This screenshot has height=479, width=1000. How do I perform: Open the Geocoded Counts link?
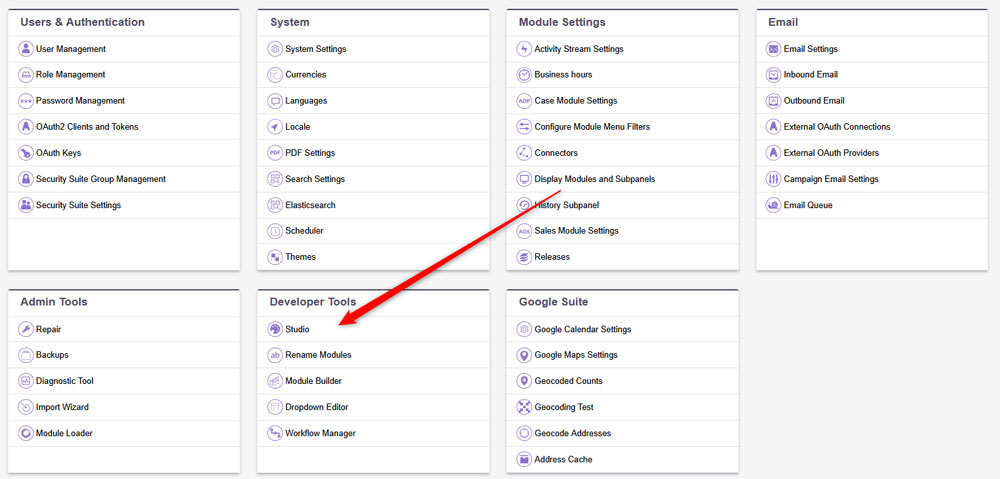tap(569, 381)
